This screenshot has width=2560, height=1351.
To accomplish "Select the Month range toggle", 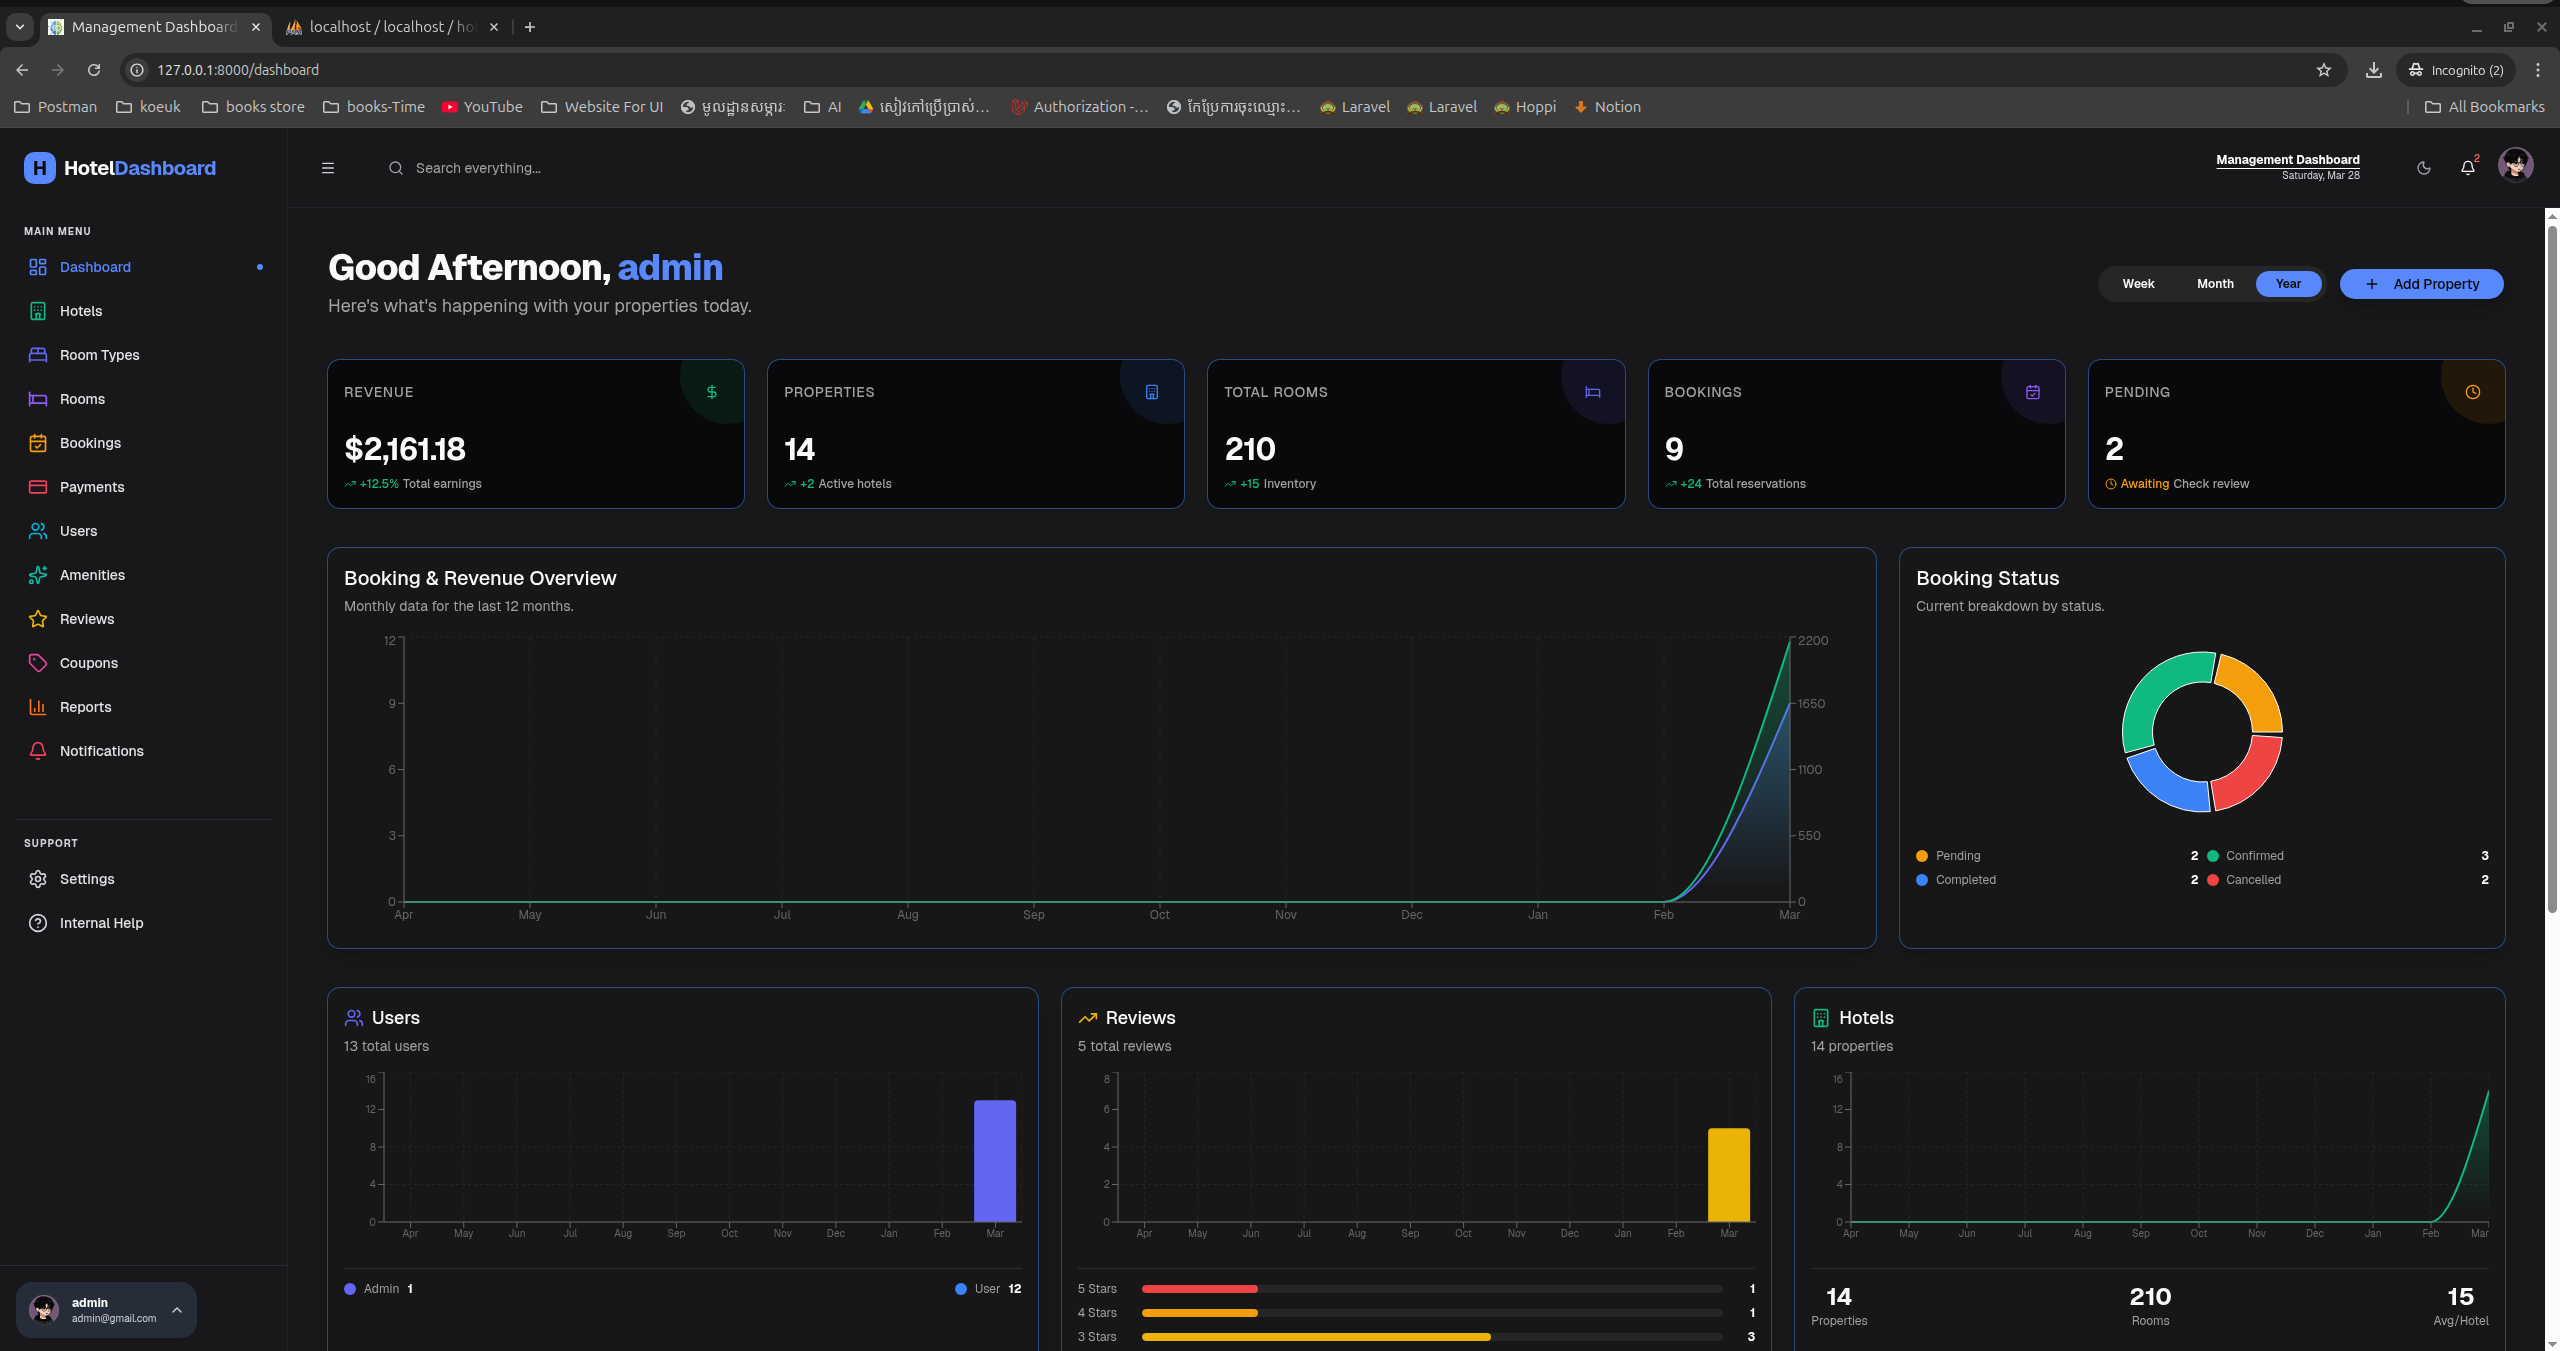I will 2215,284.
